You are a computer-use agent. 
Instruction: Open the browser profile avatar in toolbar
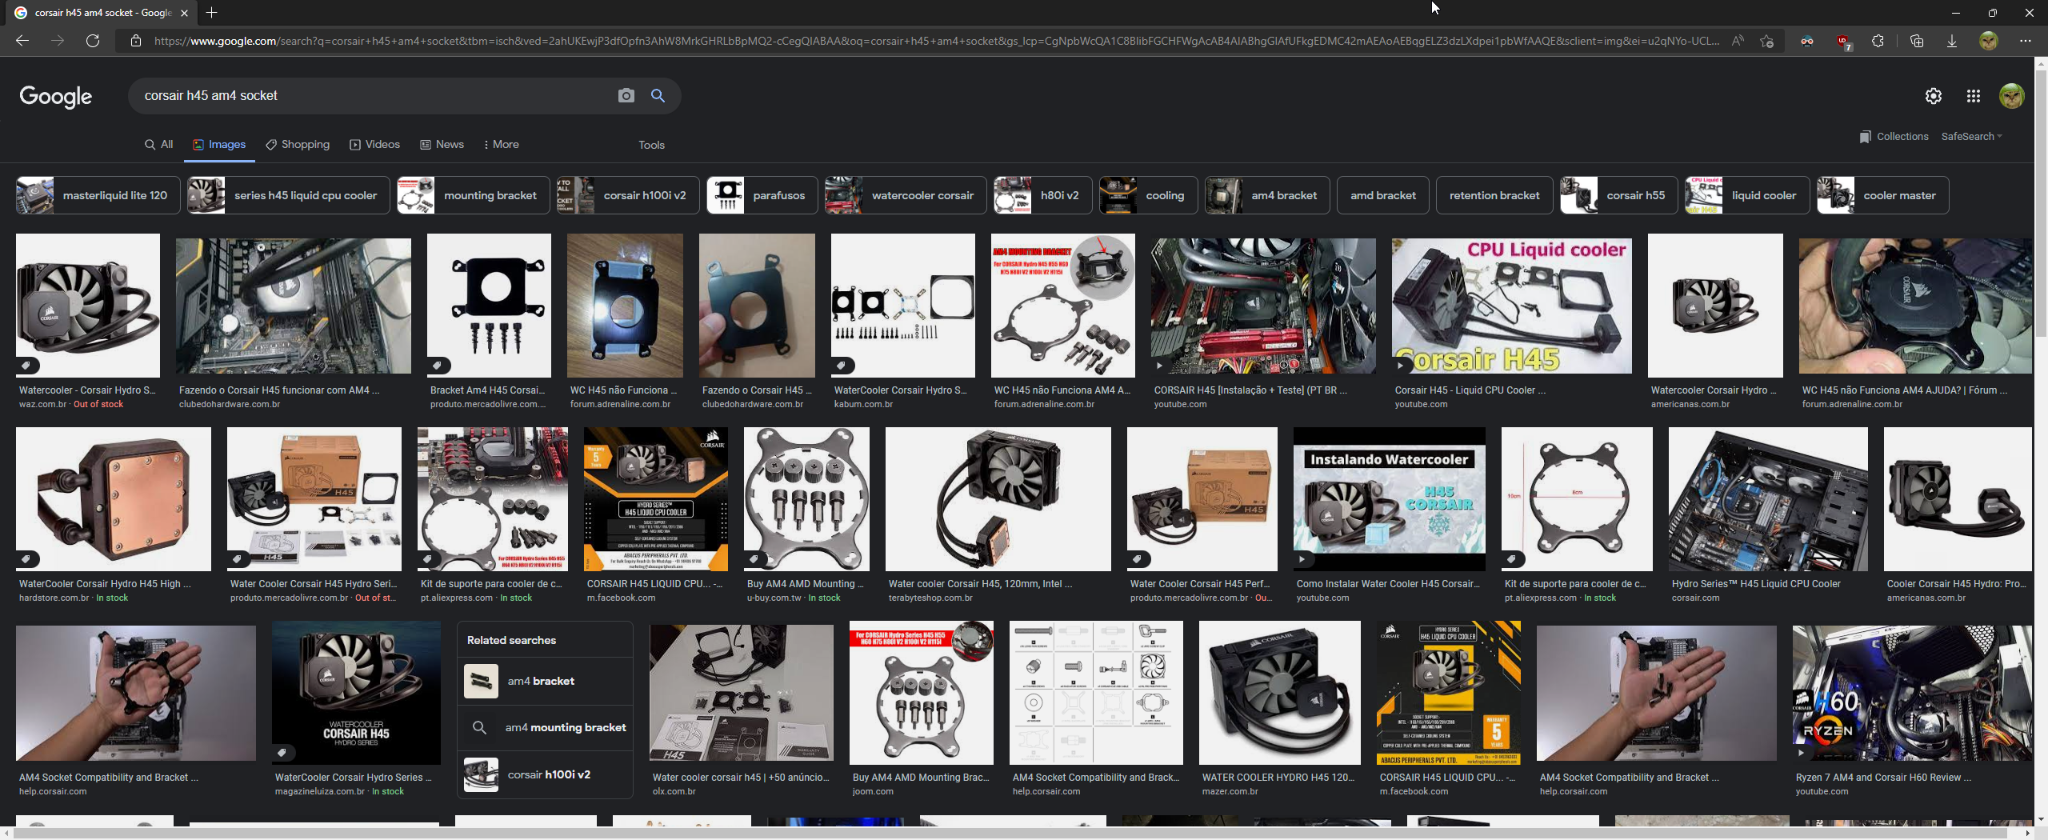pyautogui.click(x=1988, y=41)
